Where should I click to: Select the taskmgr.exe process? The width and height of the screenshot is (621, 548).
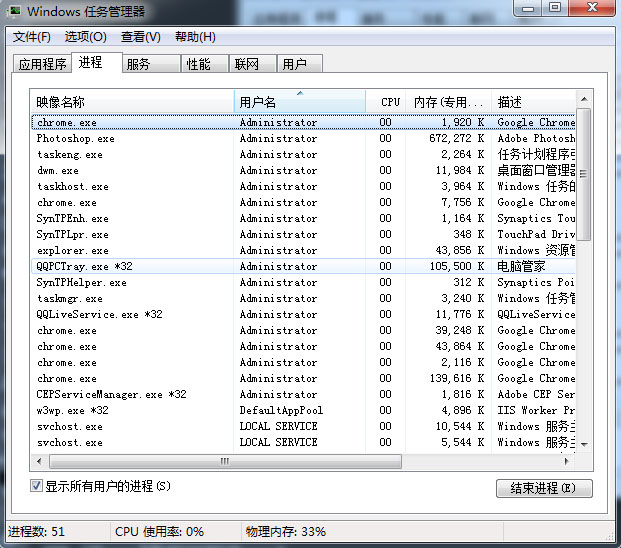pos(303,298)
